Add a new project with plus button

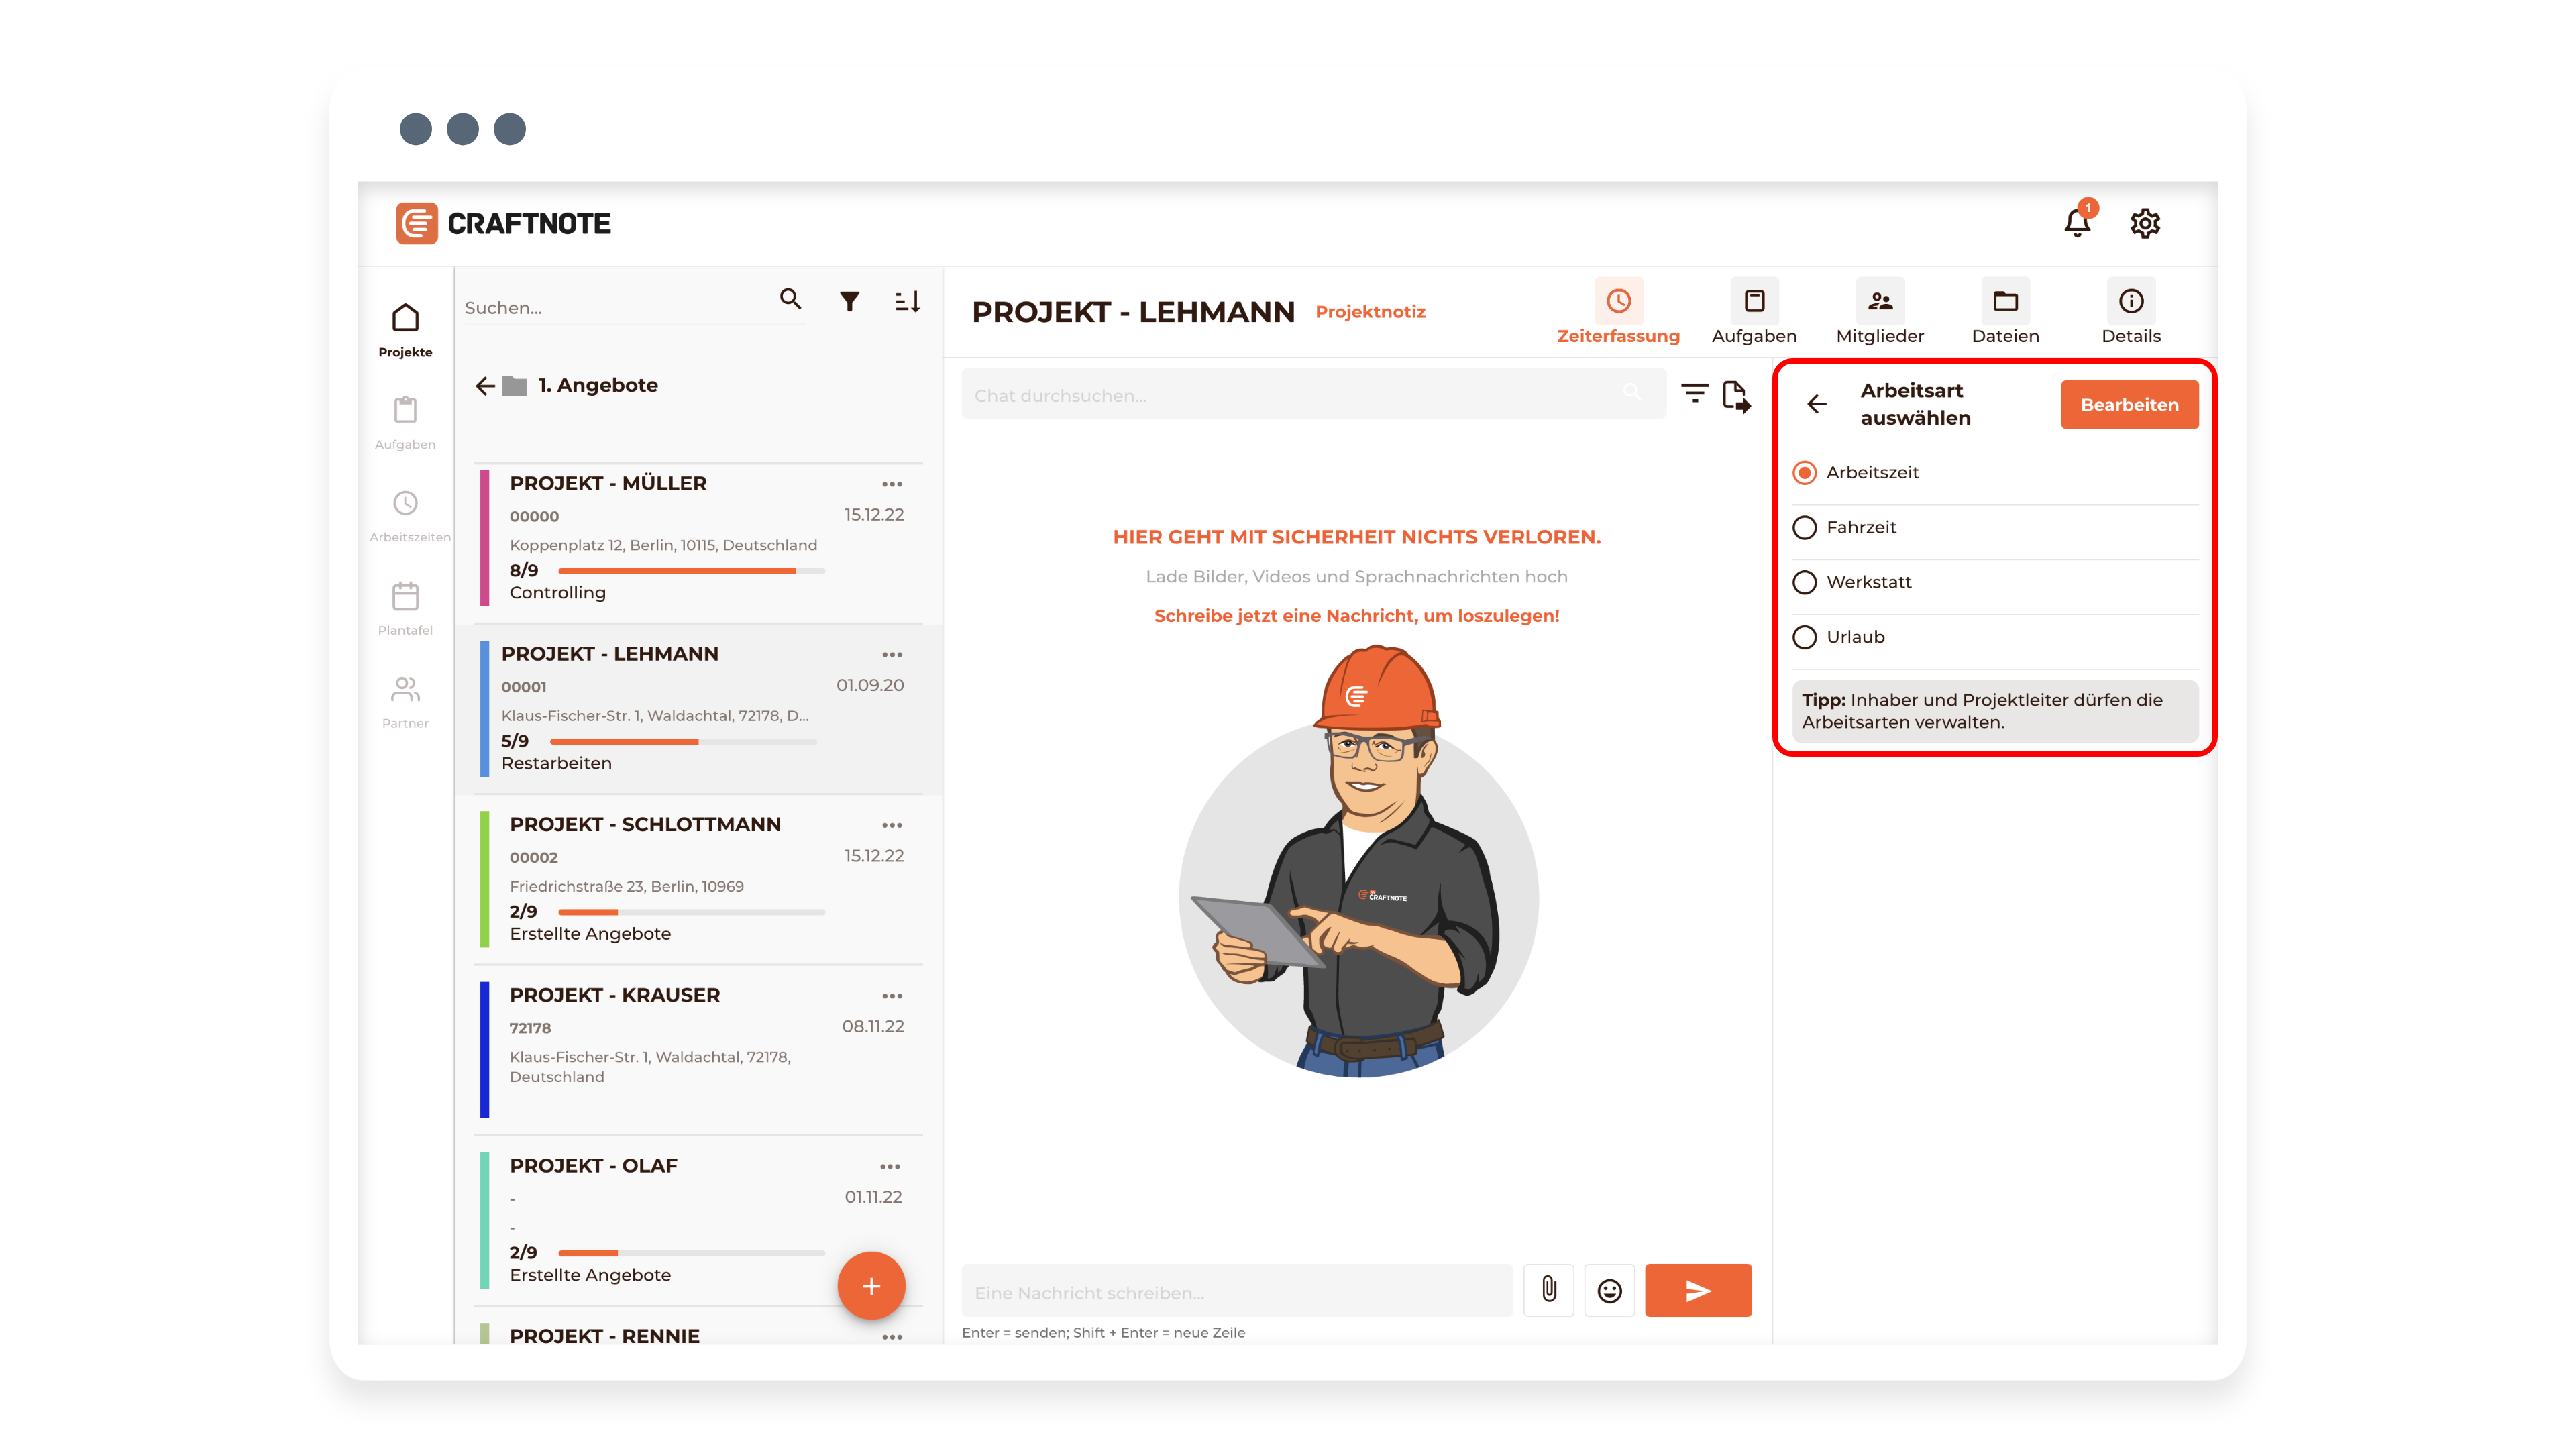click(x=871, y=1286)
